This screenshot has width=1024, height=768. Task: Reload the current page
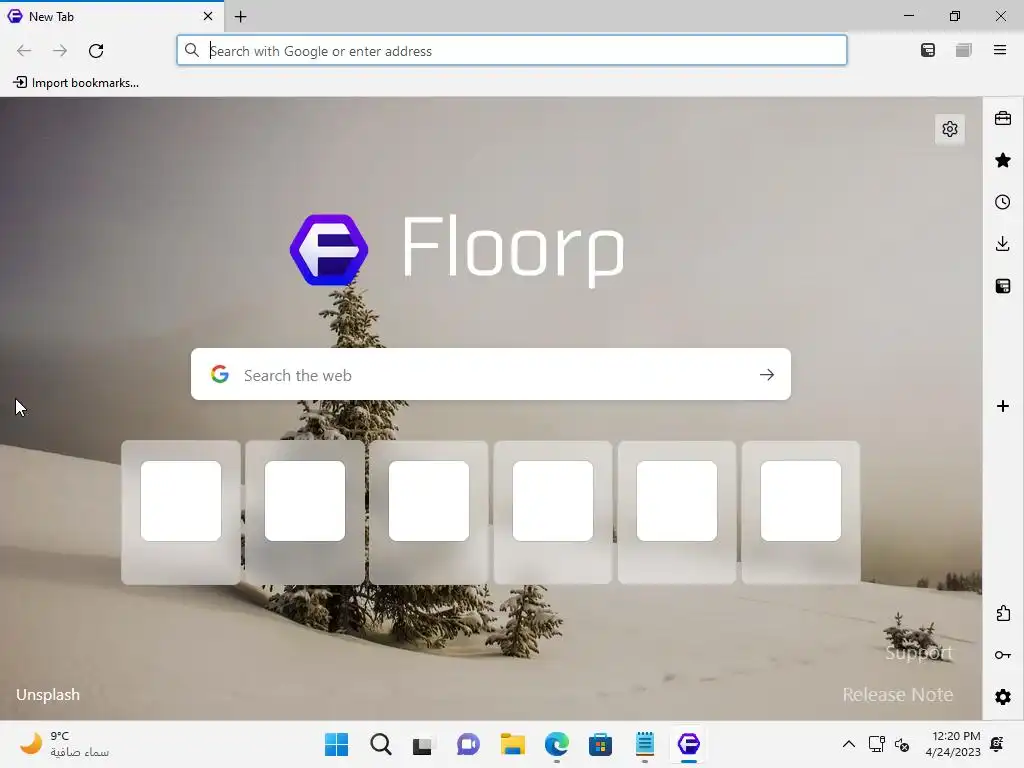pyautogui.click(x=96, y=51)
